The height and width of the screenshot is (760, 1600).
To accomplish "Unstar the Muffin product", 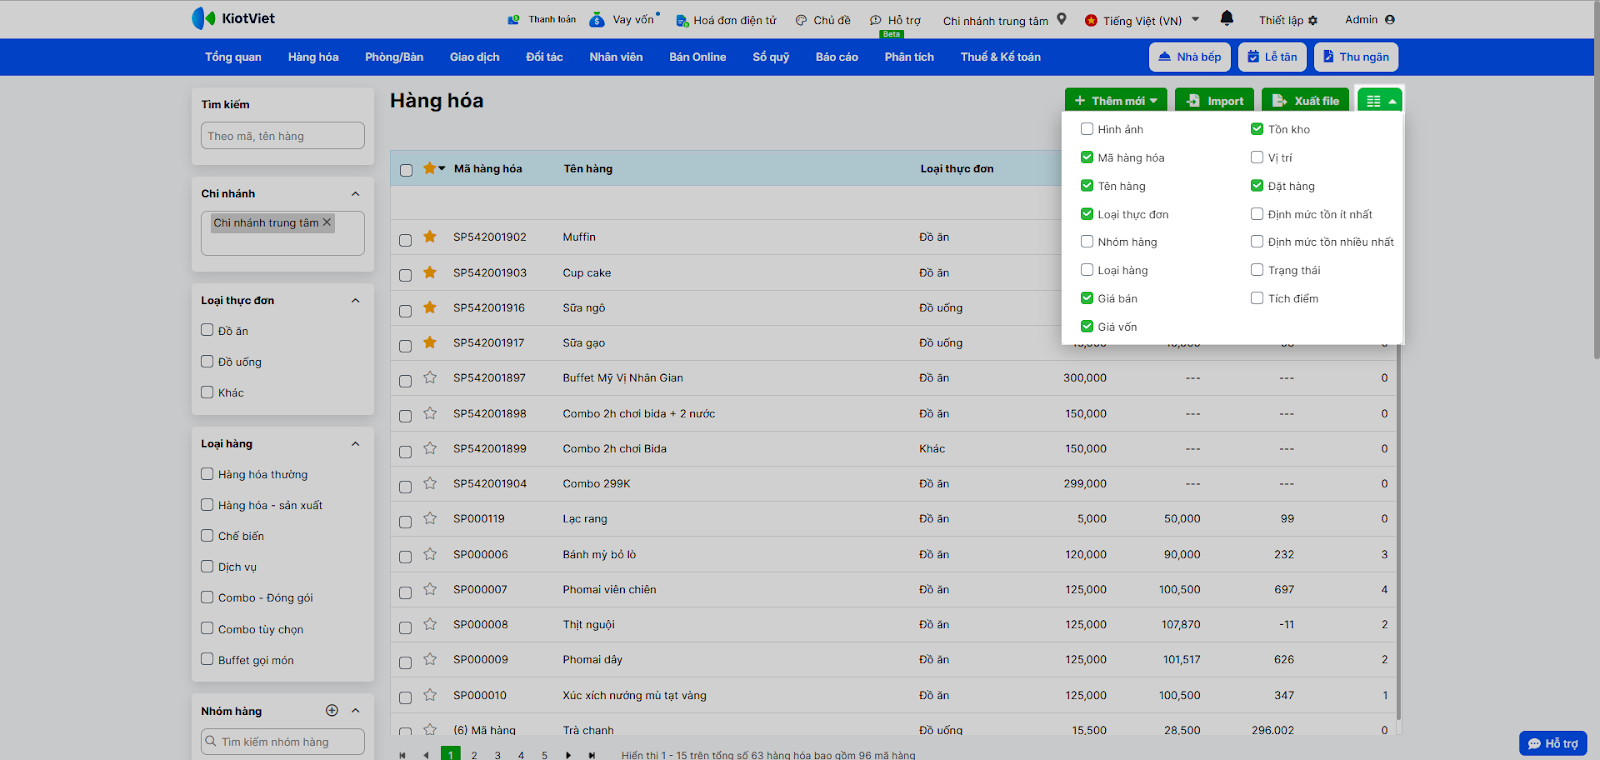I will 430,237.
